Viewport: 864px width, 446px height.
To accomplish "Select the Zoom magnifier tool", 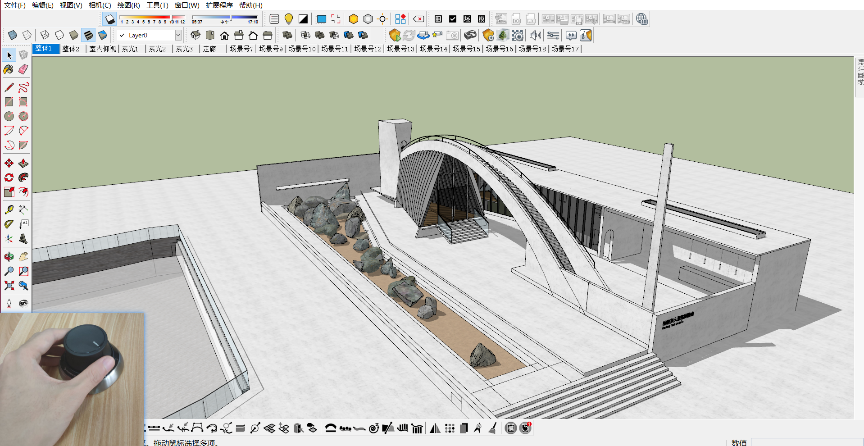I will pyautogui.click(x=9, y=271).
